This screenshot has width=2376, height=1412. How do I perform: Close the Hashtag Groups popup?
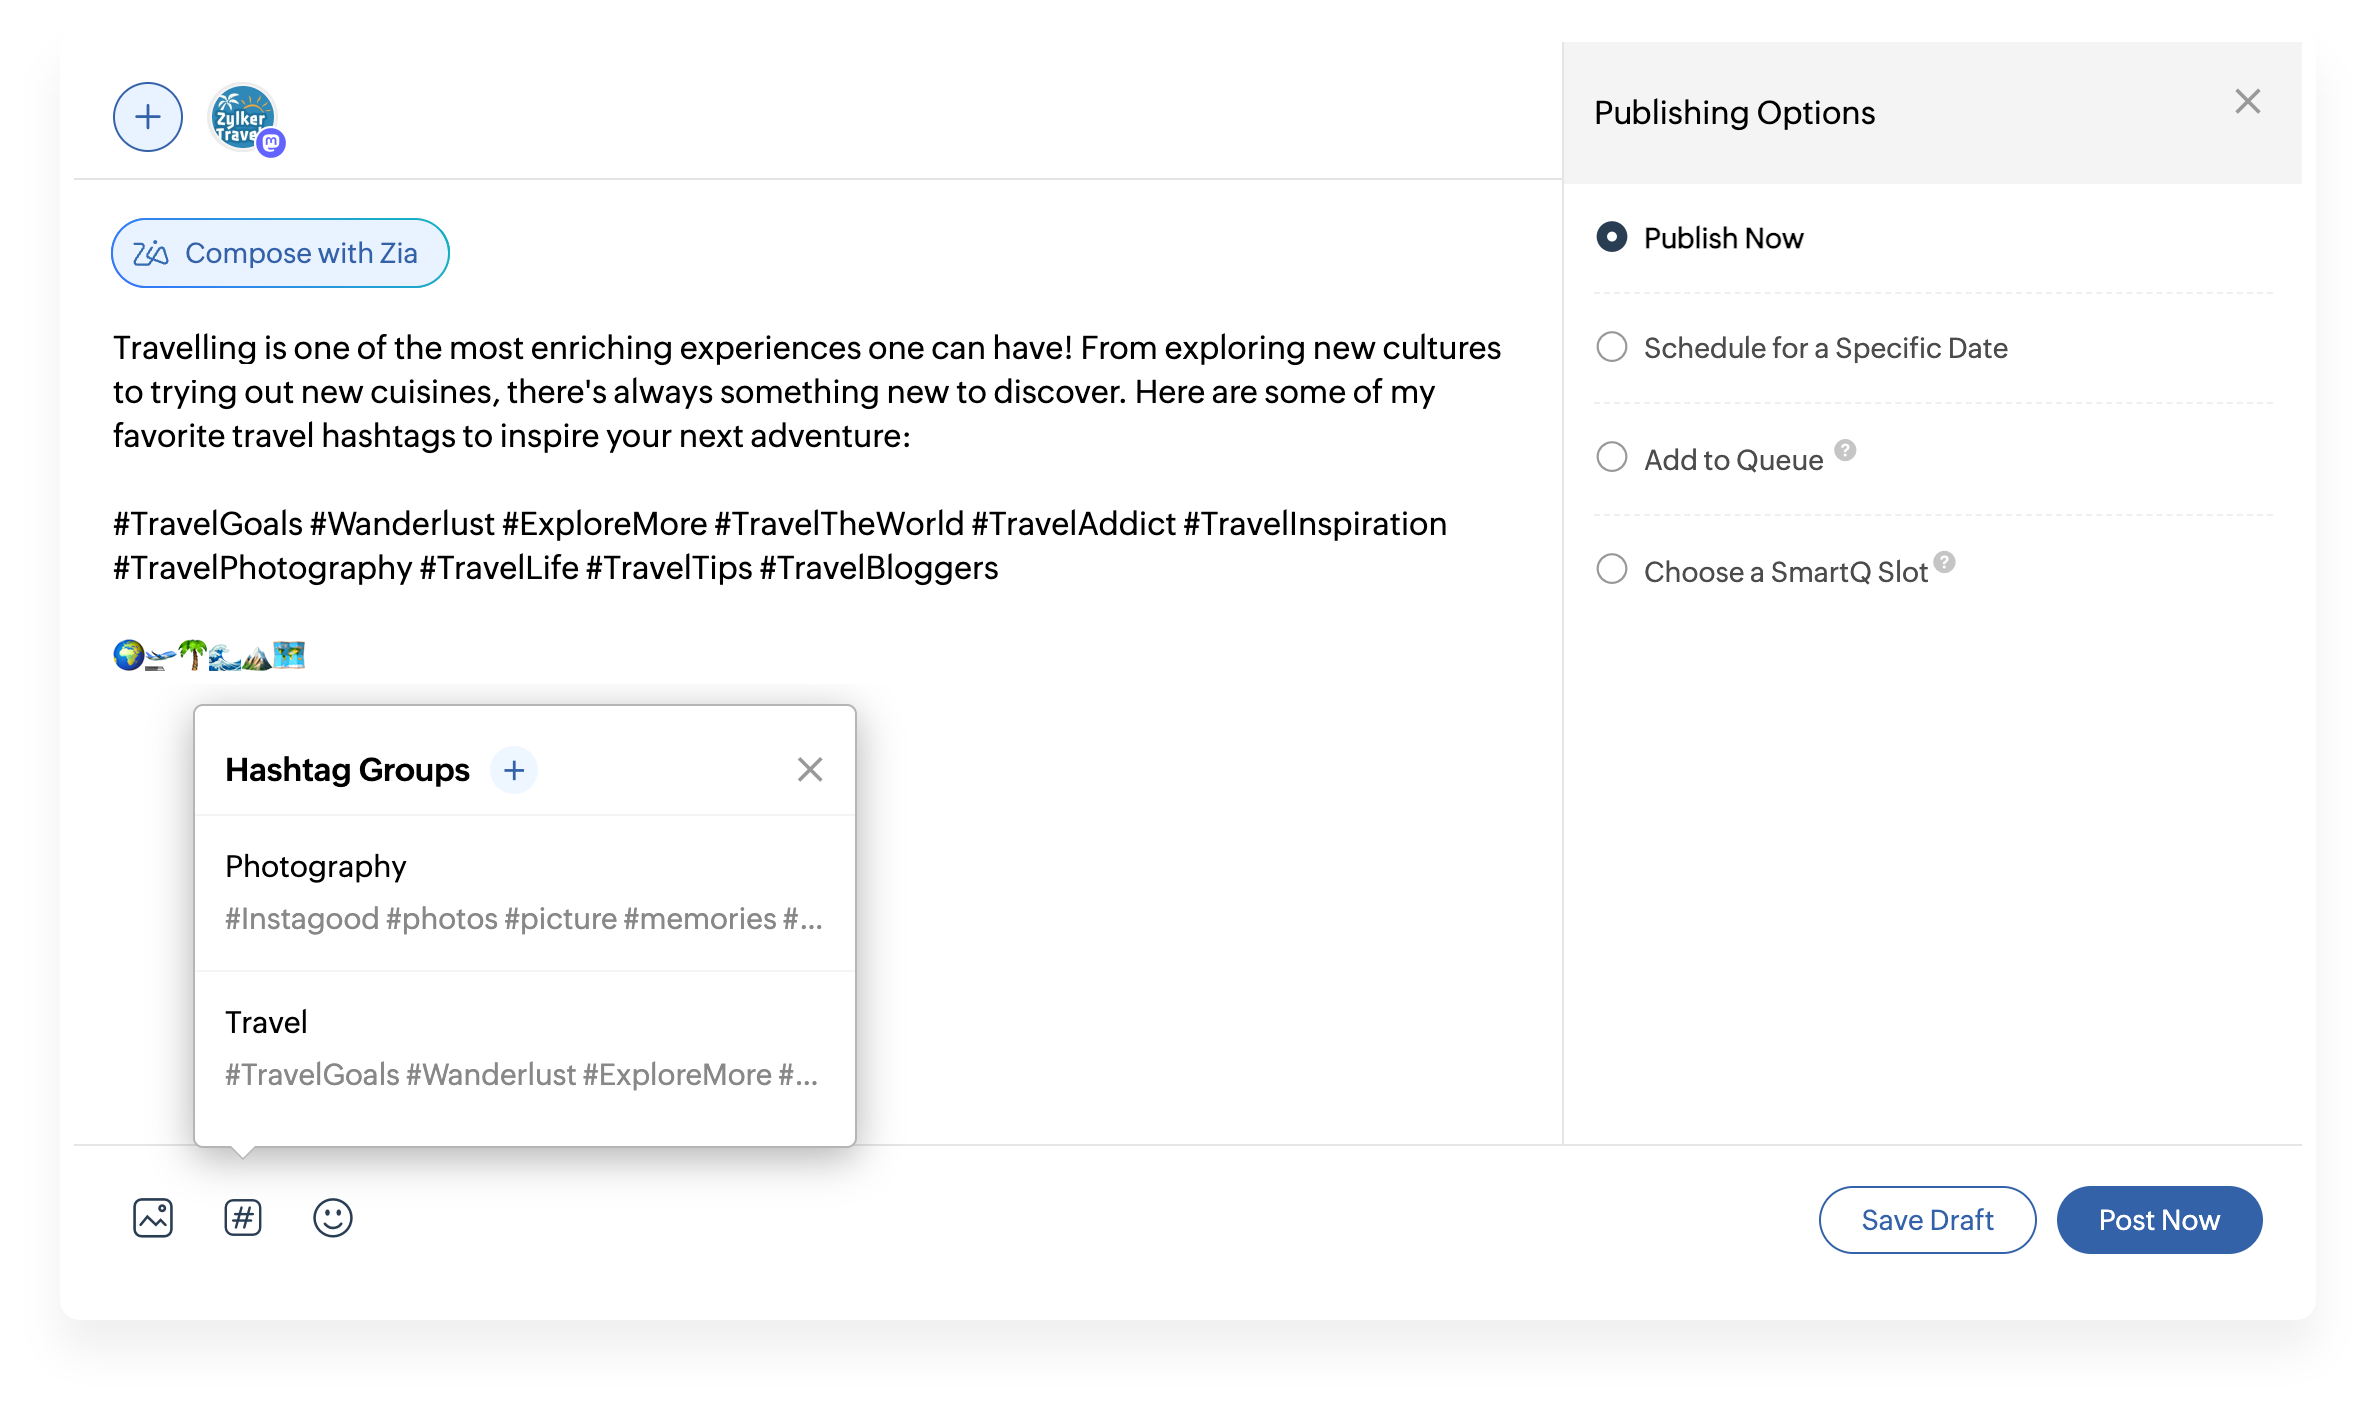tap(810, 769)
